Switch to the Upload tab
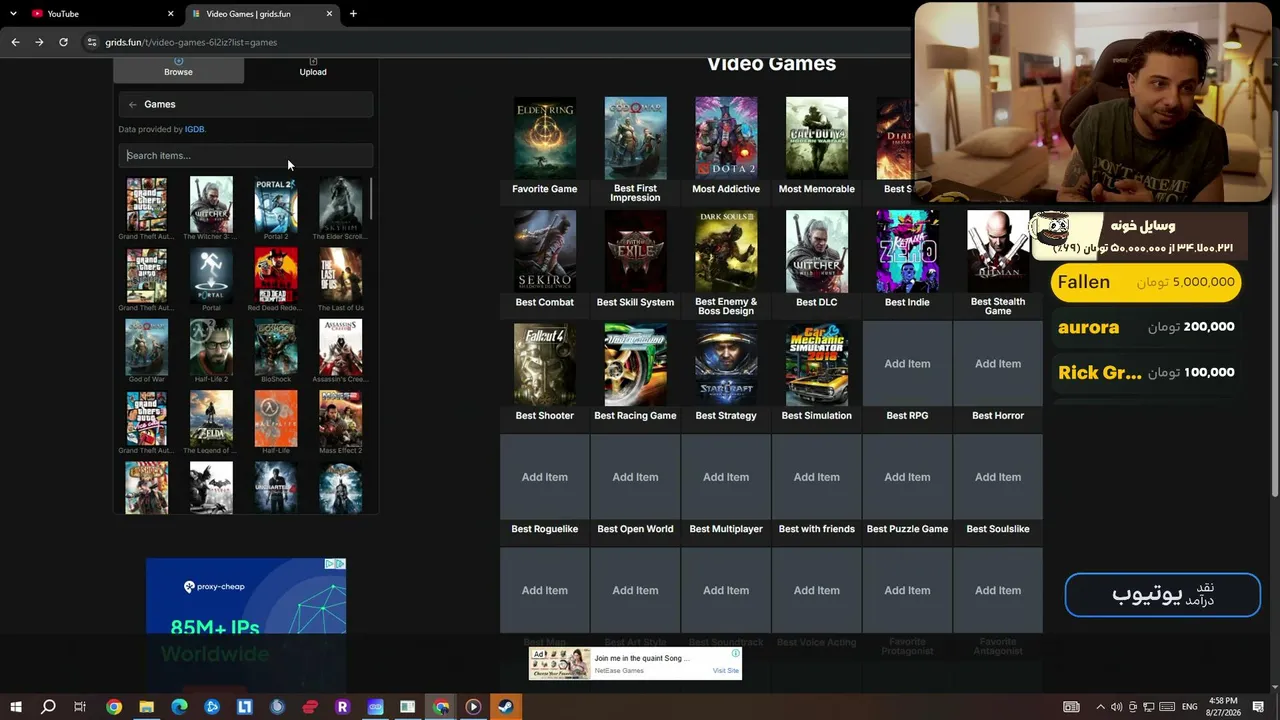 pyautogui.click(x=313, y=67)
